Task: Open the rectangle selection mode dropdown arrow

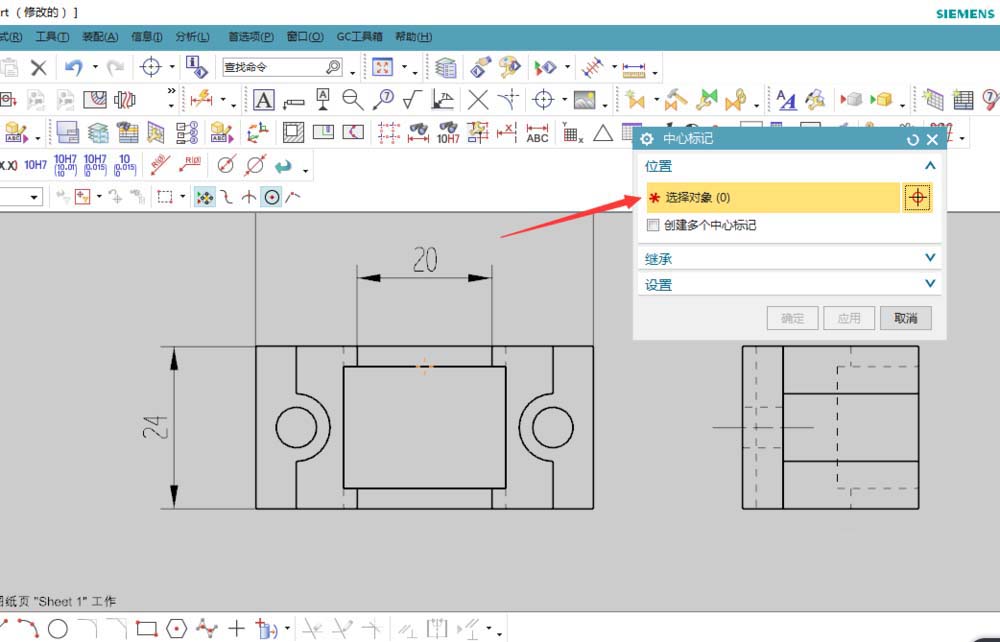Action: (182, 197)
